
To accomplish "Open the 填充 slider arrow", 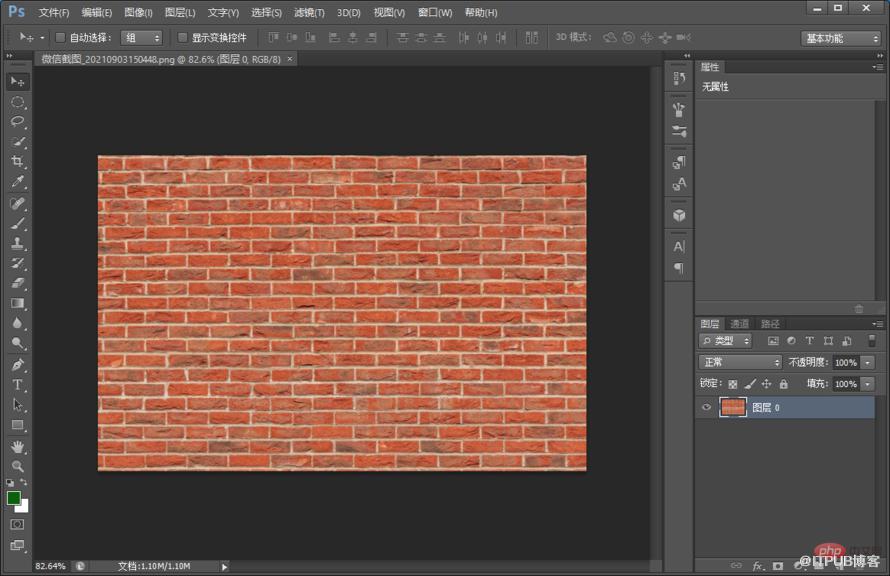I will point(867,384).
